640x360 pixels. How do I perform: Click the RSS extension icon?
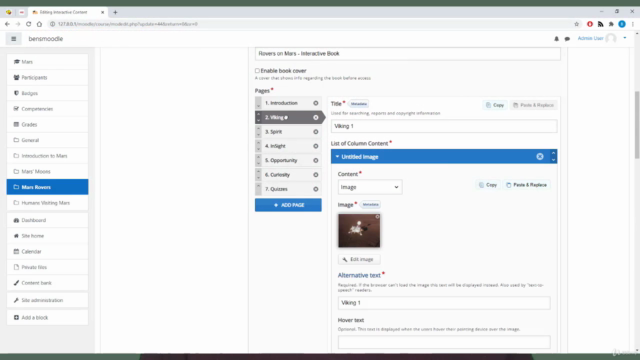coord(600,24)
